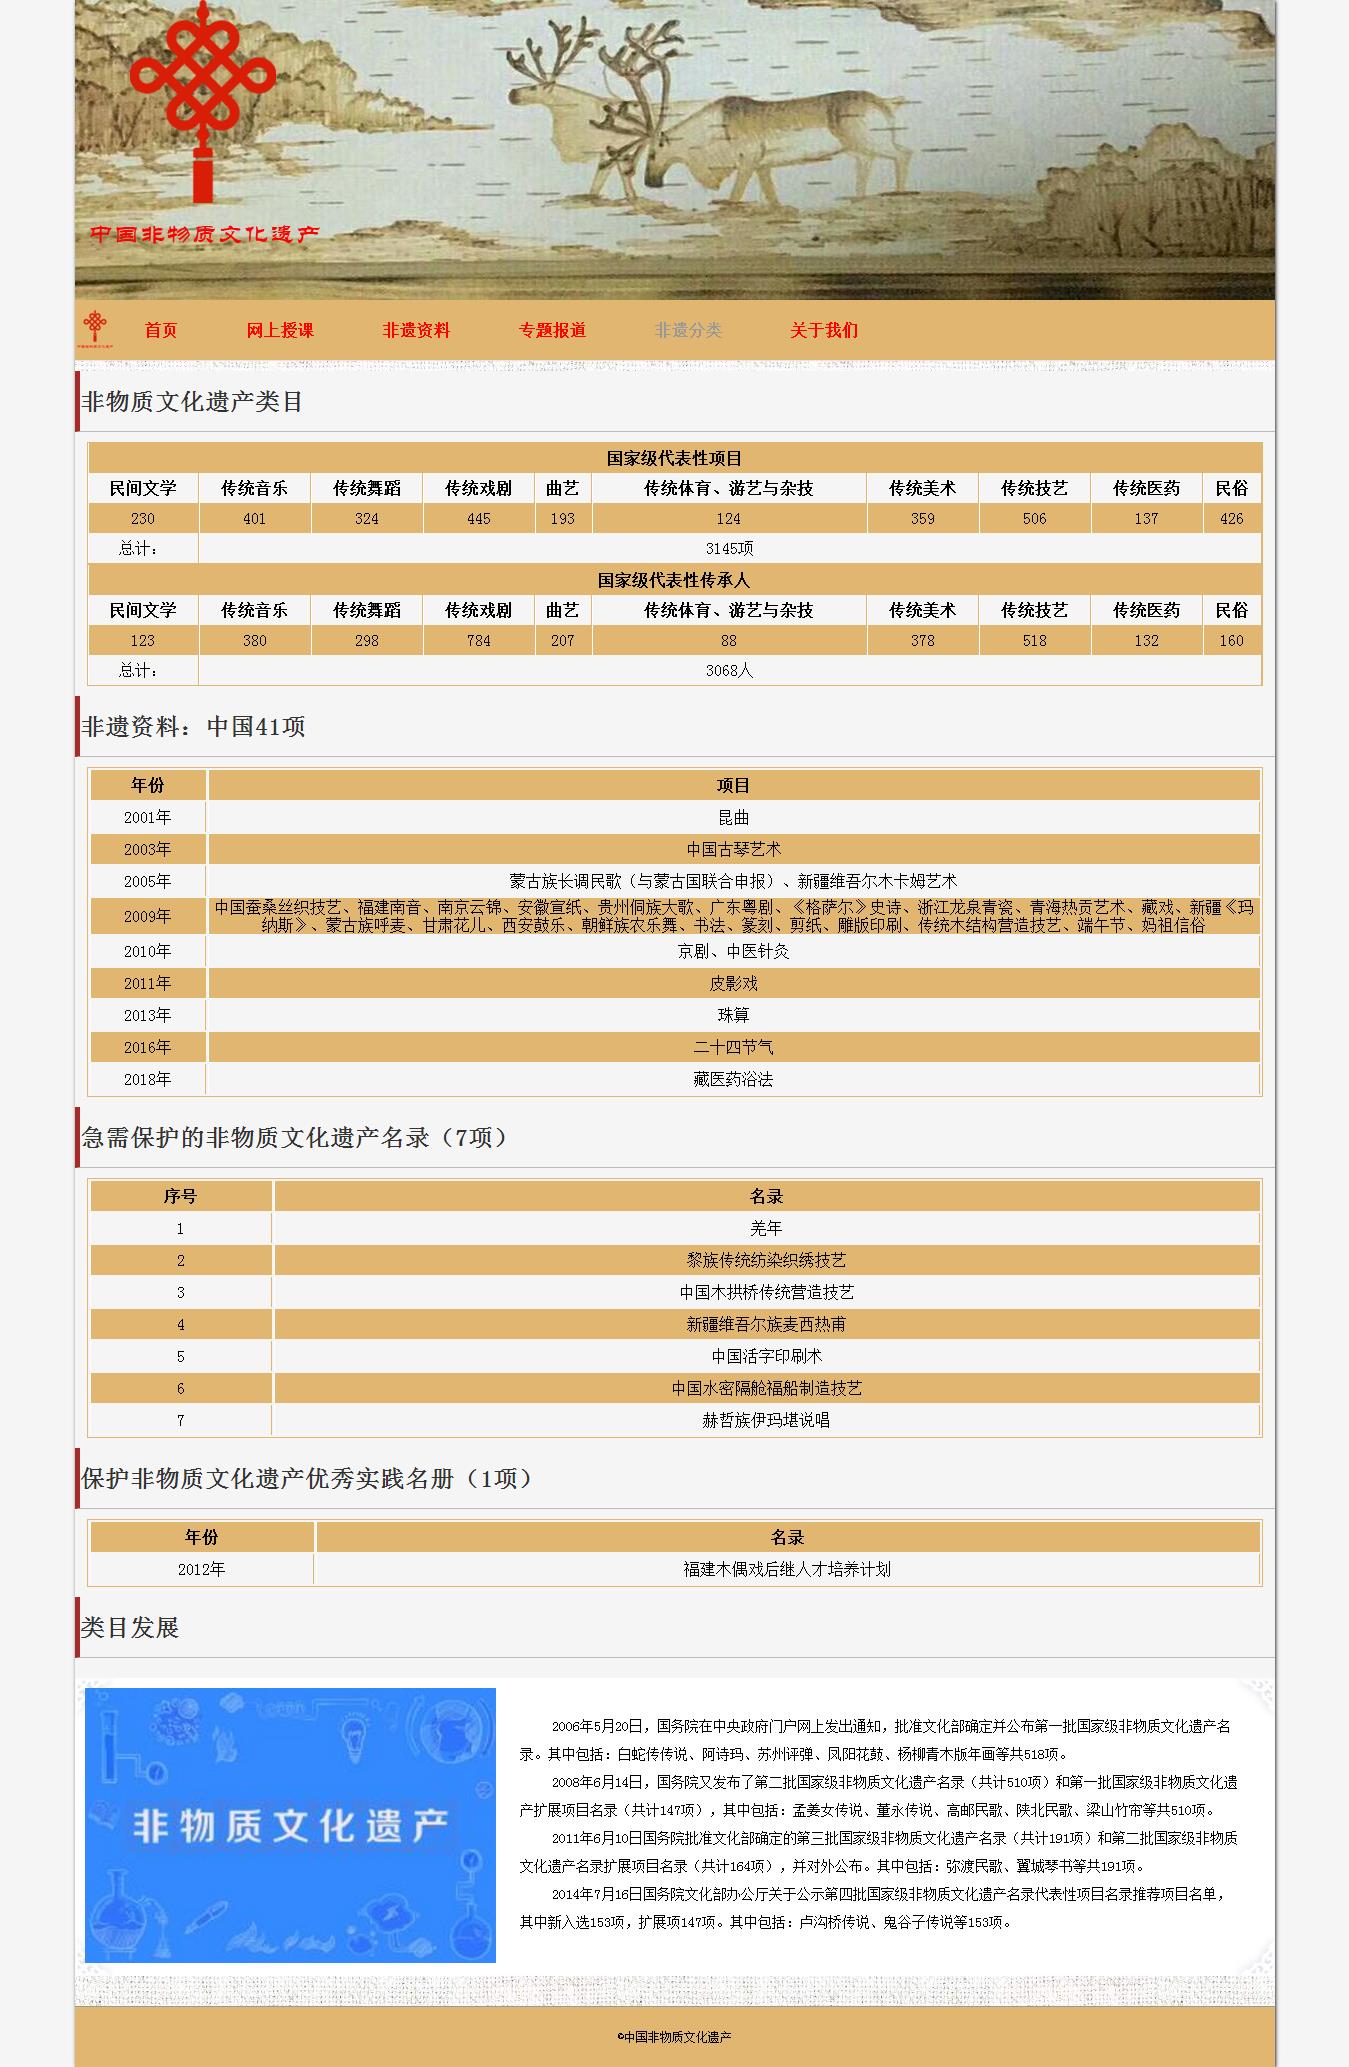Select the 3068人 total cell
Image resolution: width=1349 pixels, height=2067 pixels.
pyautogui.click(x=730, y=670)
